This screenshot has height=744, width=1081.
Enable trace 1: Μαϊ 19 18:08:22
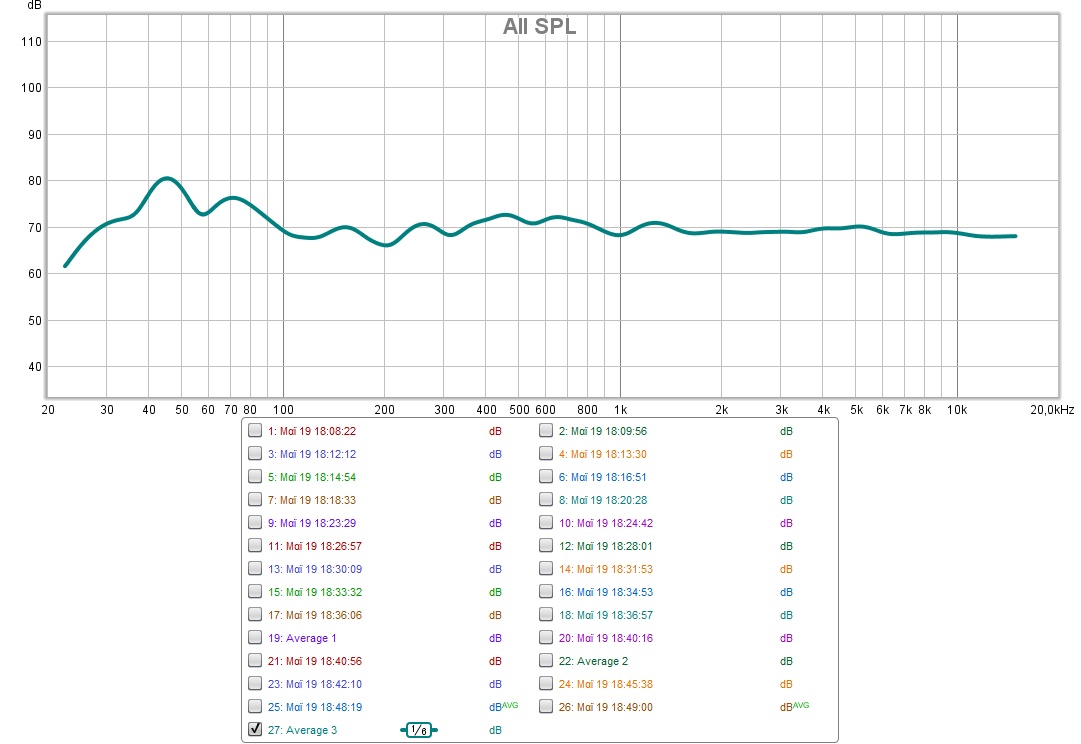pyautogui.click(x=255, y=431)
